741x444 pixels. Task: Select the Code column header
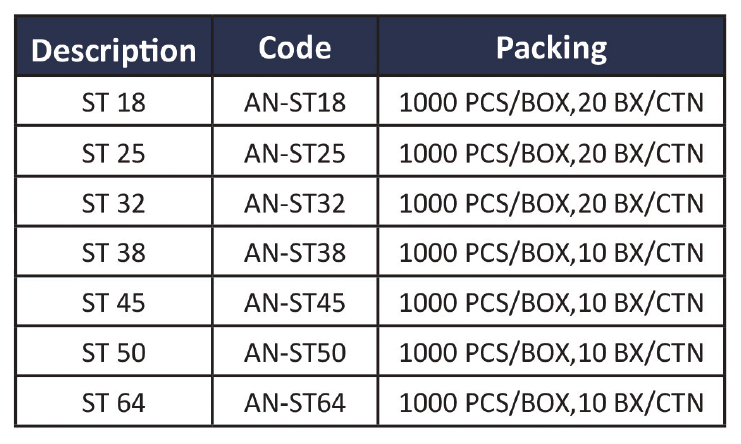(x=294, y=48)
